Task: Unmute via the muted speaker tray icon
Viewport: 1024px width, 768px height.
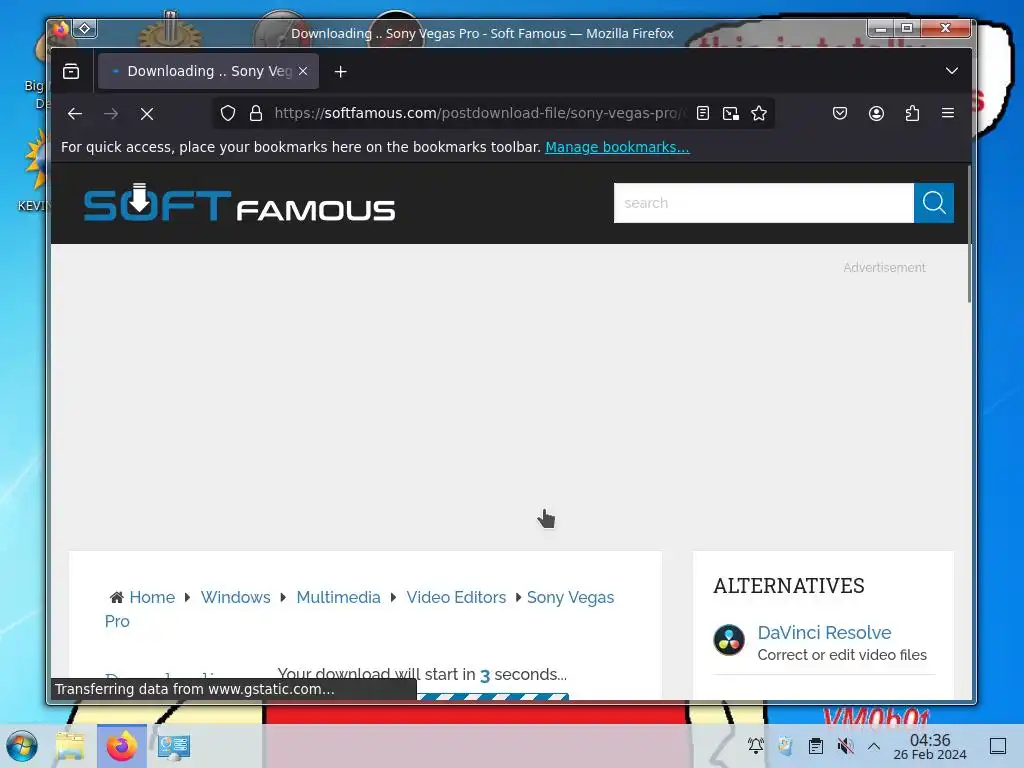Action: point(845,746)
